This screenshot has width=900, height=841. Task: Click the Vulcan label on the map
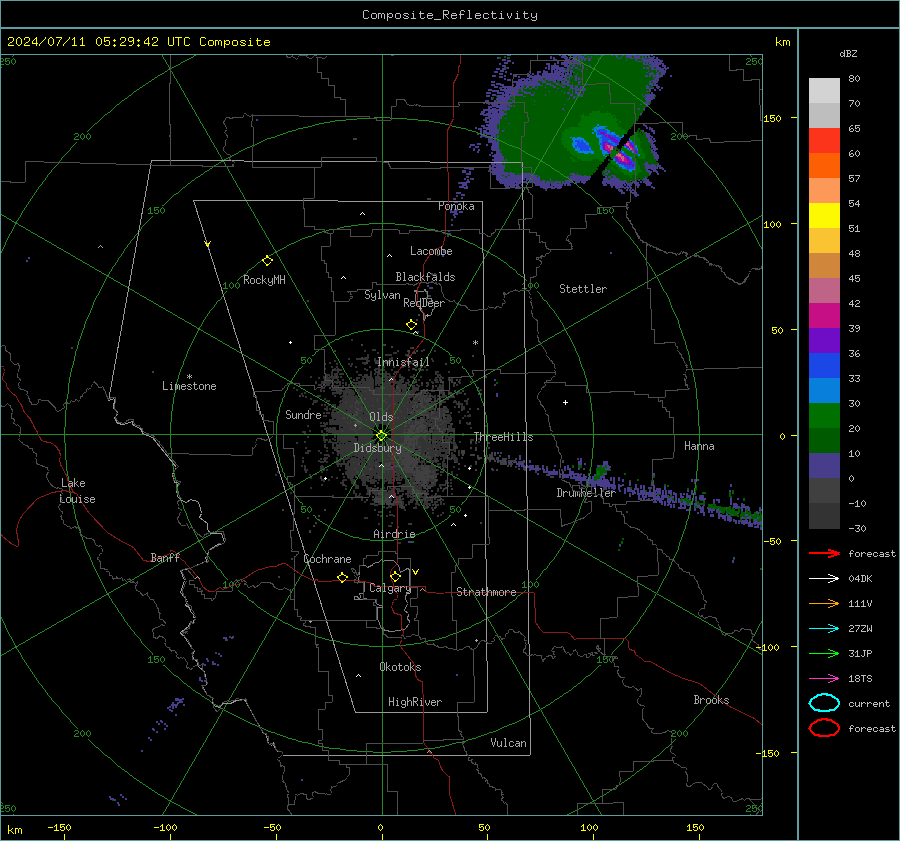[x=508, y=743]
